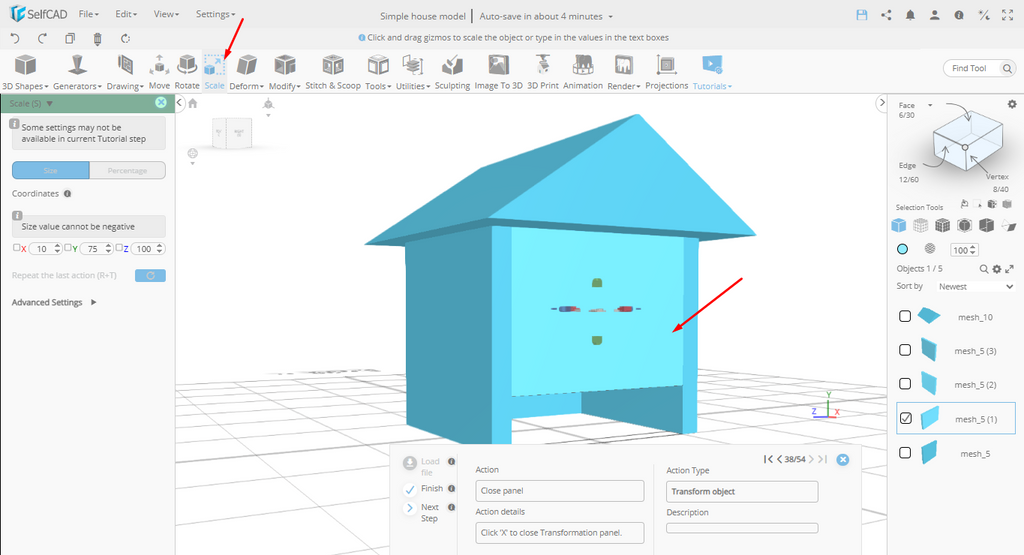Image resolution: width=1024 pixels, height=555 pixels.
Task: Open the File menu
Action: pyautogui.click(x=88, y=15)
